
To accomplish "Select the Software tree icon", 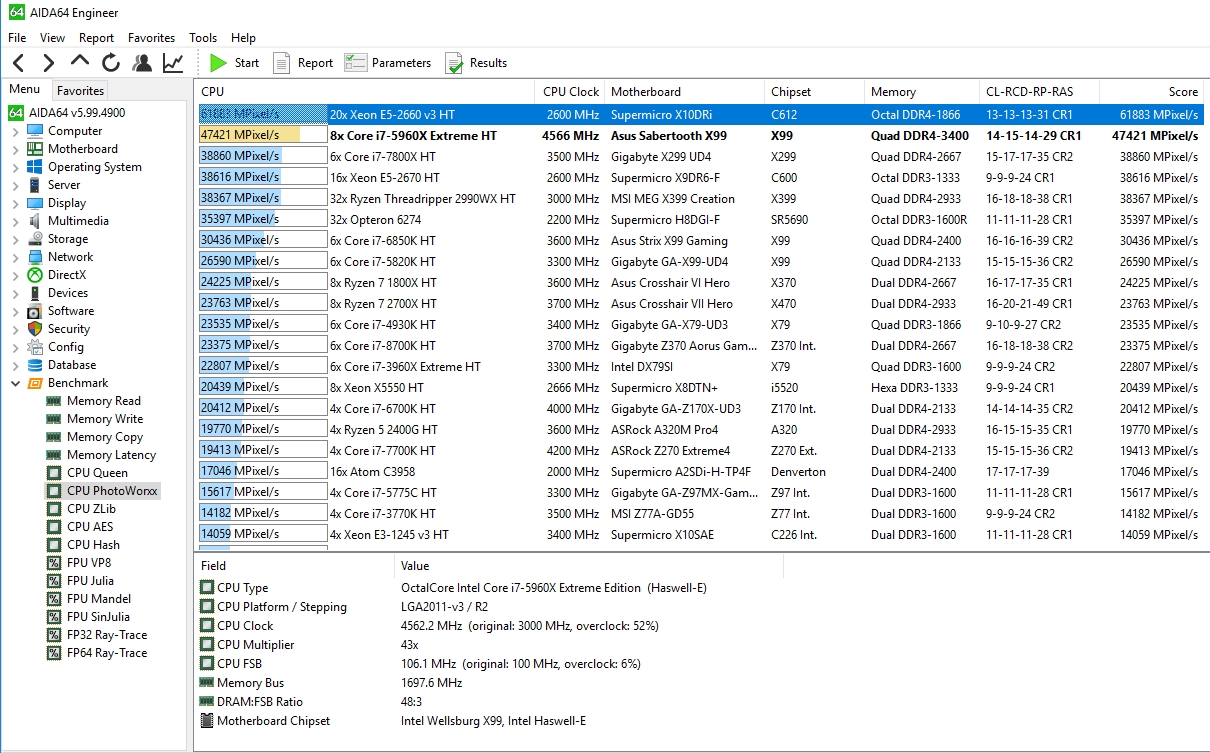I will click(35, 311).
